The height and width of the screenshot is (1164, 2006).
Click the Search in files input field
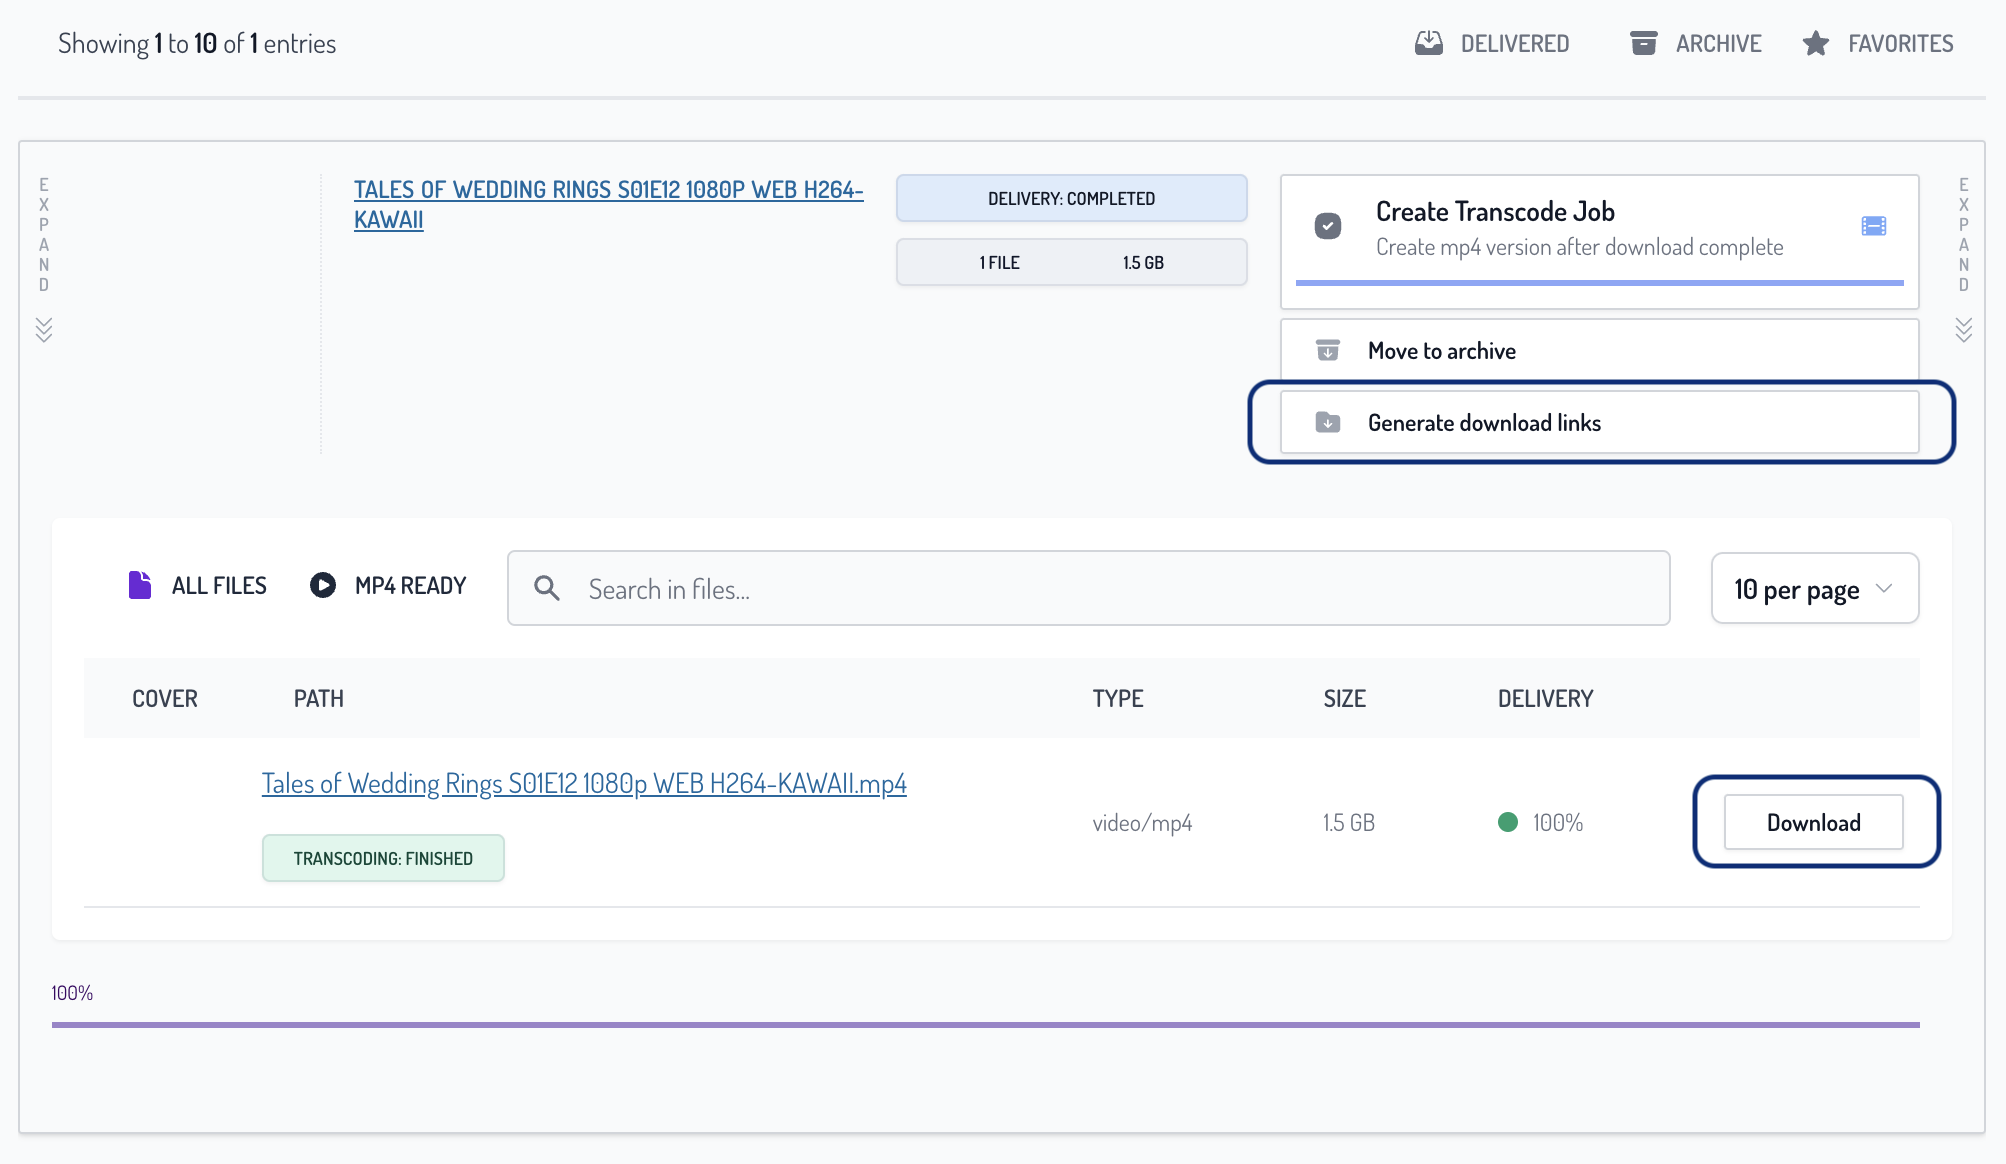[1110, 589]
